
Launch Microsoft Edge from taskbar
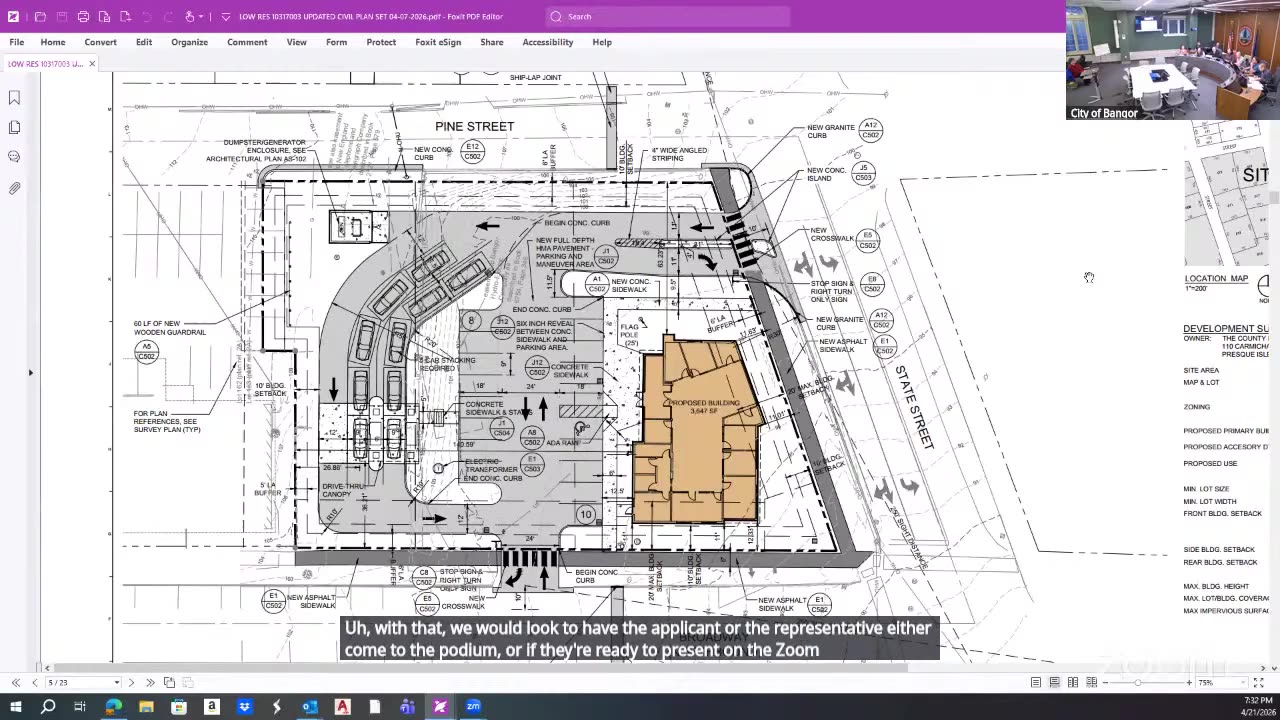coord(114,707)
